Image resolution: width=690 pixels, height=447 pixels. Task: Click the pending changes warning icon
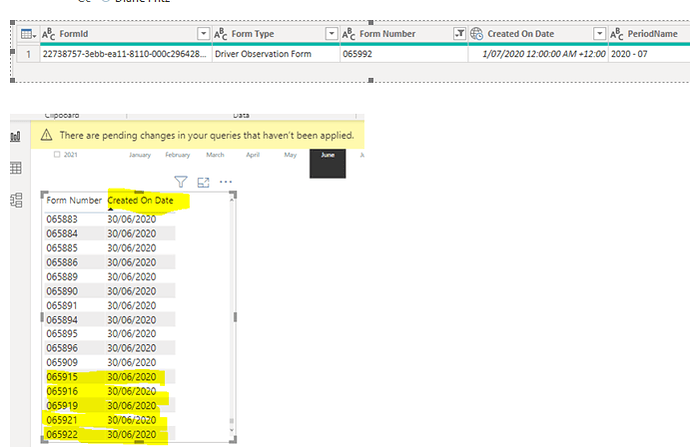click(x=46, y=135)
